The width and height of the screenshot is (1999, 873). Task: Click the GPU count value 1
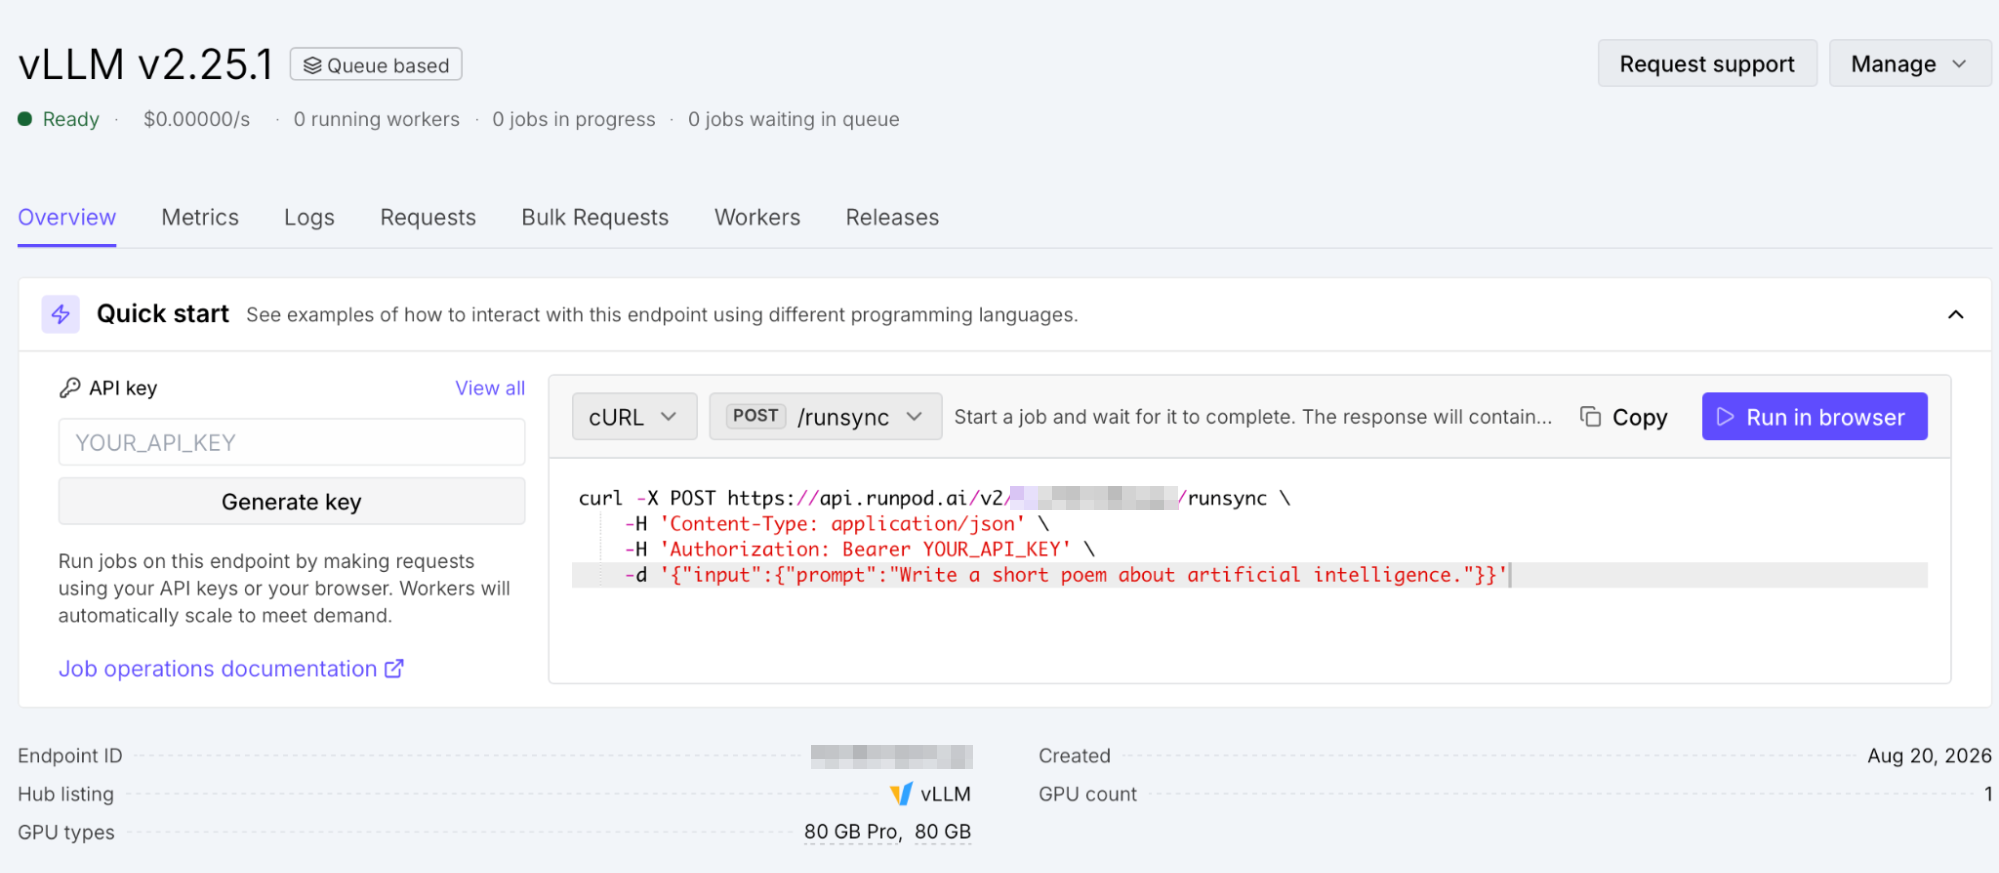(x=1988, y=794)
